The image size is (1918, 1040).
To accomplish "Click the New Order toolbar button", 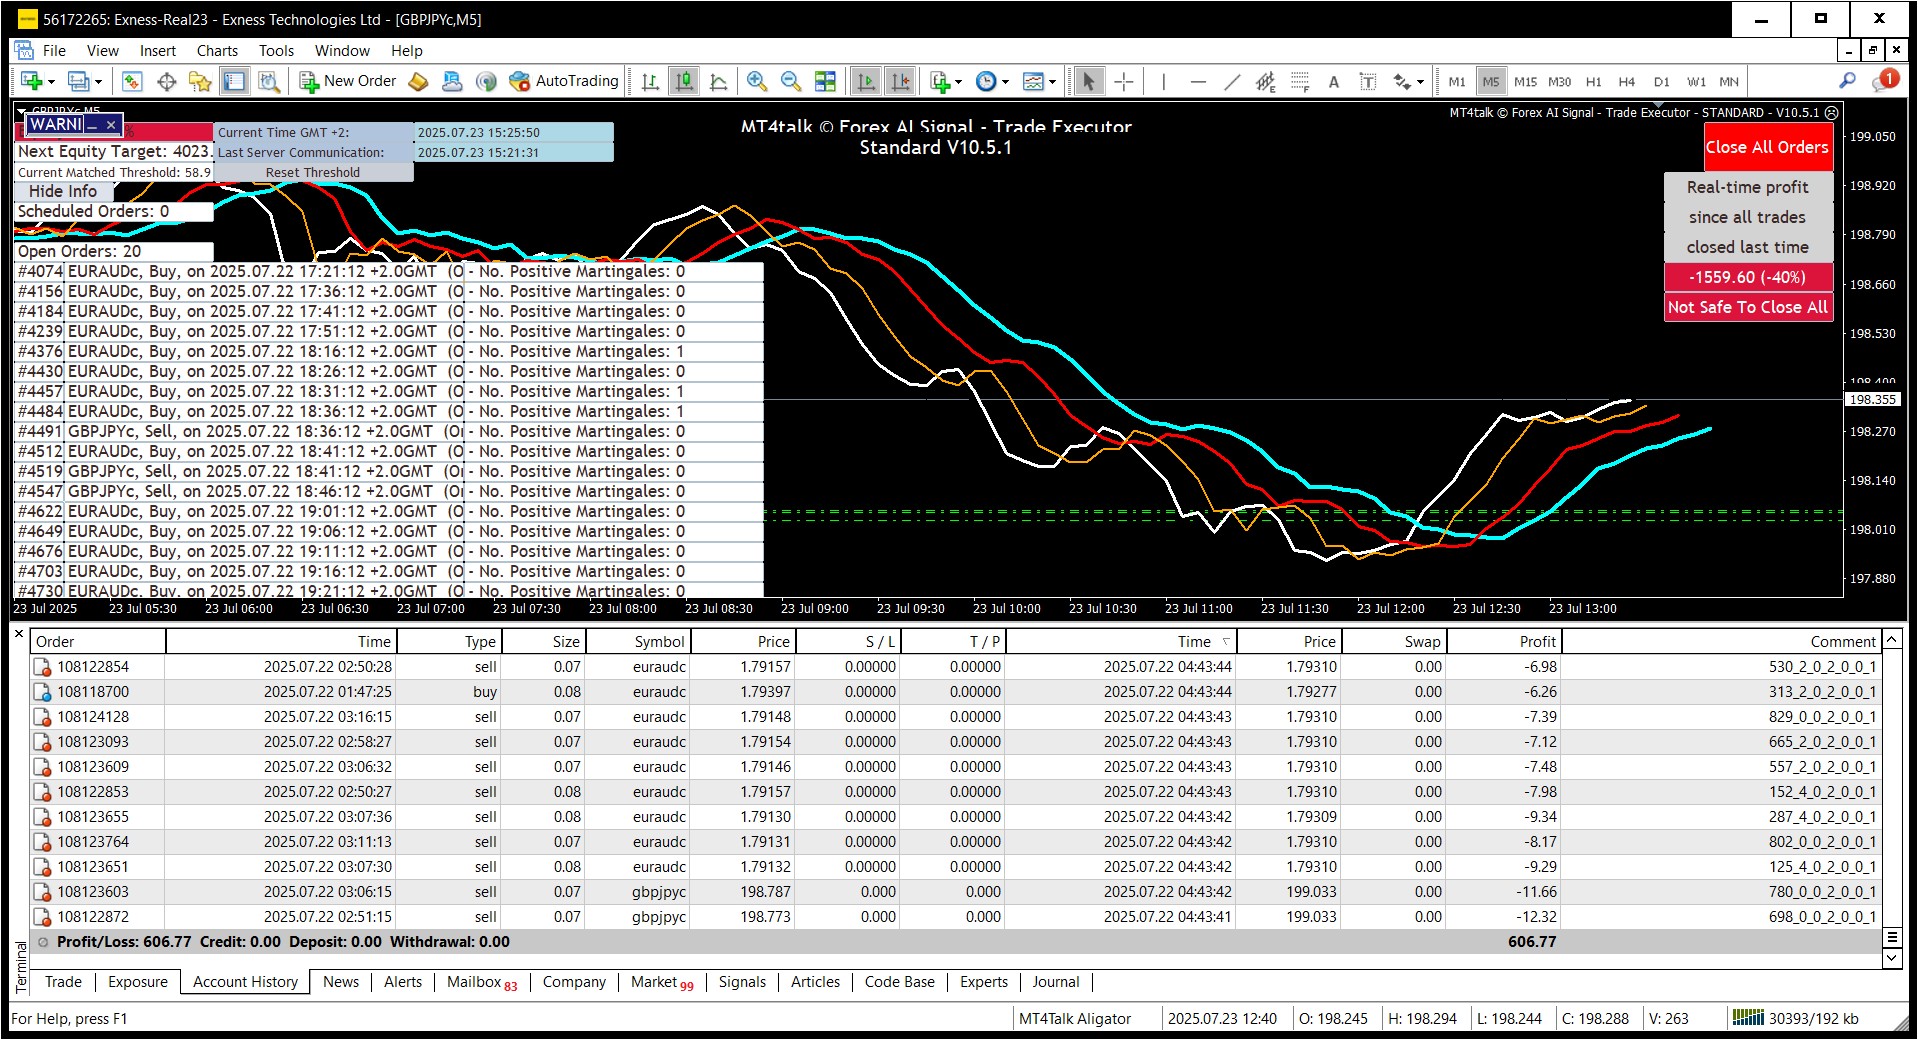I will (x=348, y=82).
